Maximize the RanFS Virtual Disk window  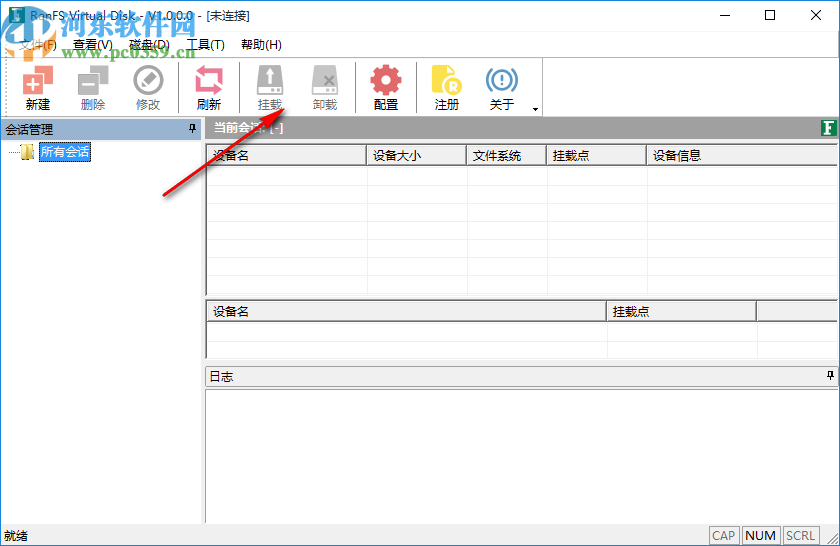click(770, 15)
